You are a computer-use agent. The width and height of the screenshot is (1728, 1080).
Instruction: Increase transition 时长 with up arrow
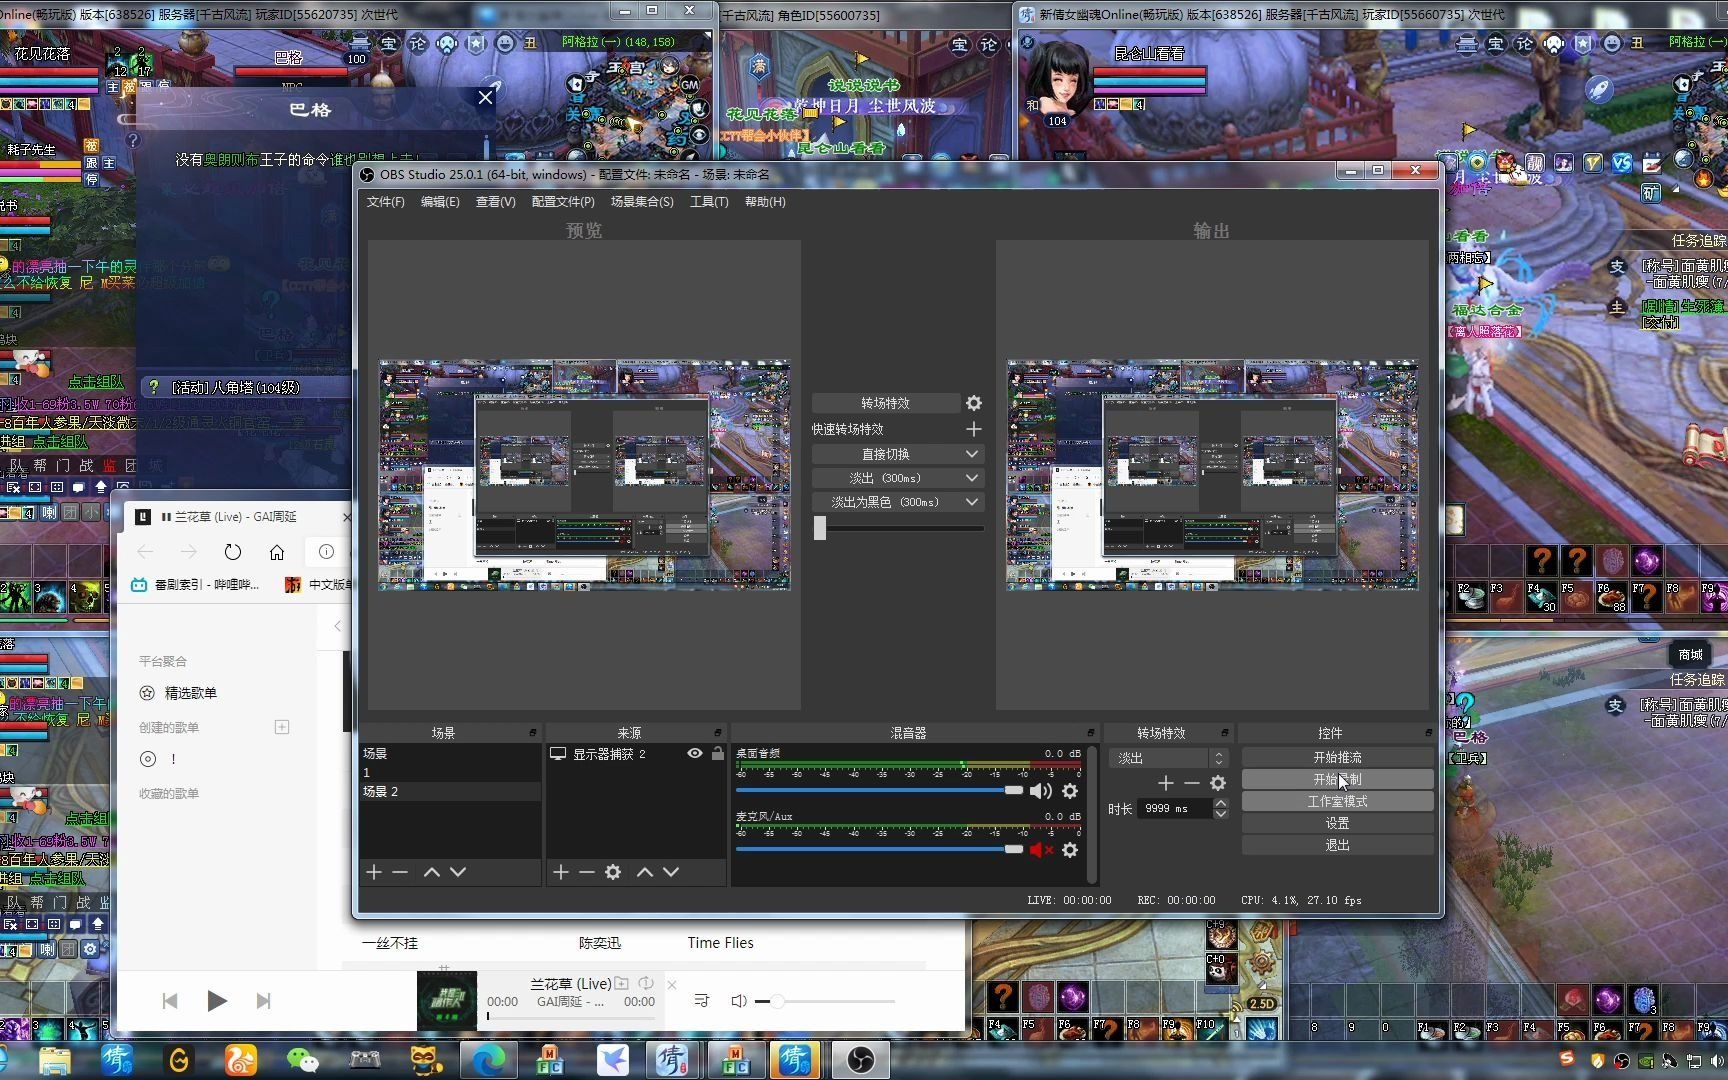coord(1221,803)
